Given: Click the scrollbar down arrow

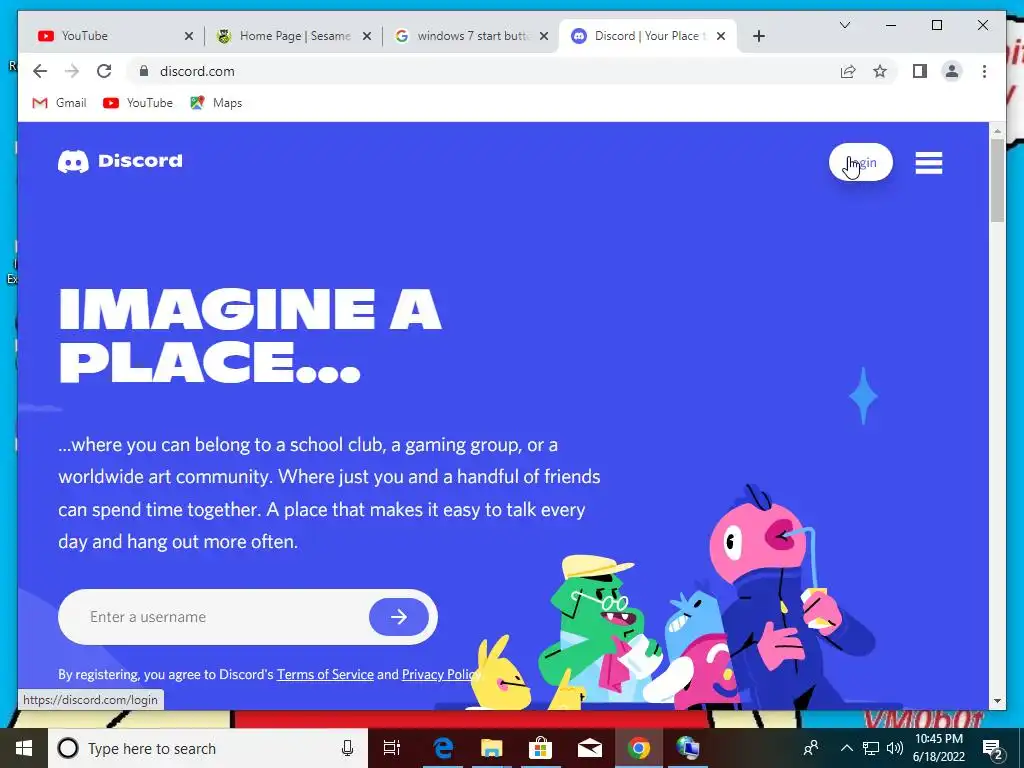Looking at the screenshot, I should tap(997, 701).
